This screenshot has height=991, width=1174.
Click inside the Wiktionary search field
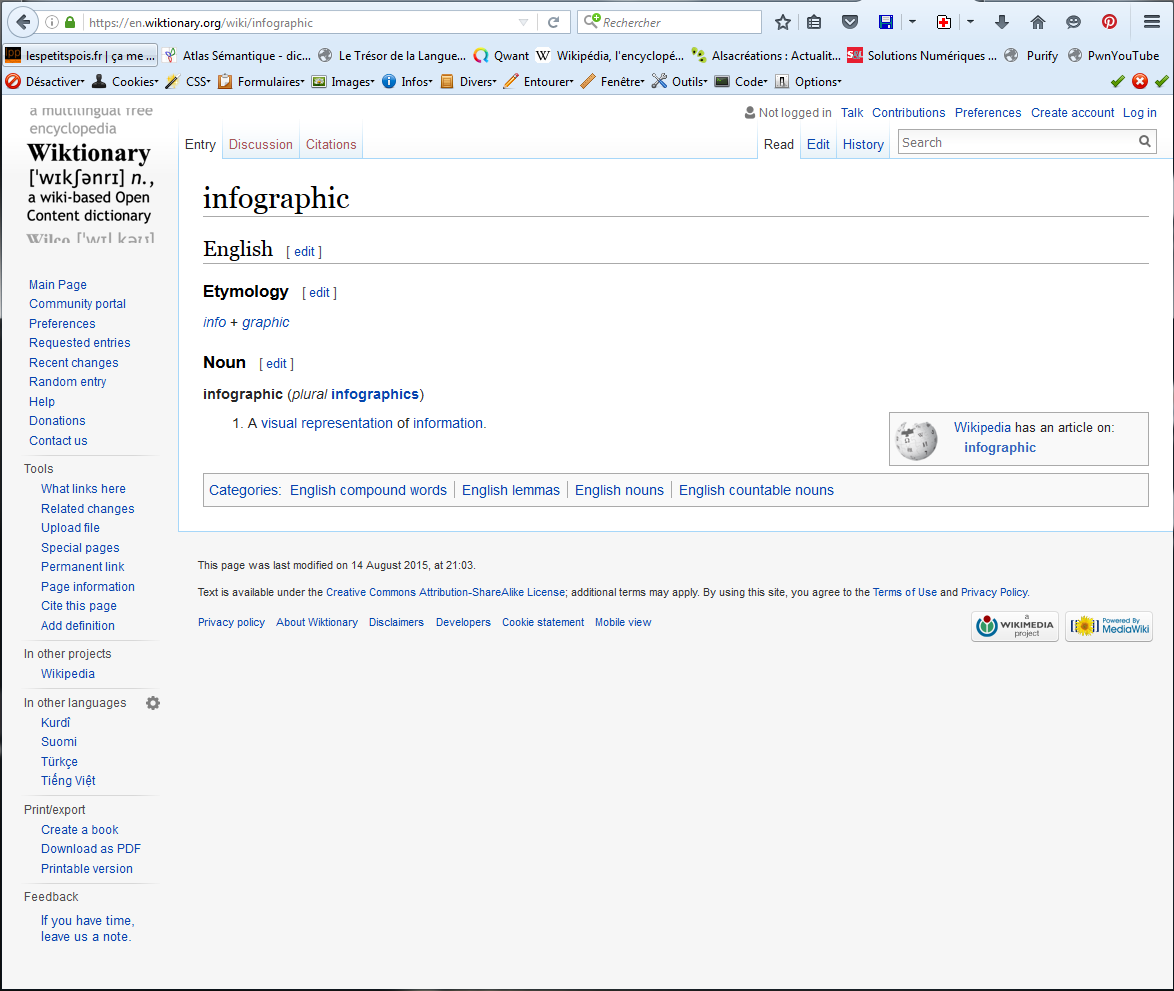1015,142
